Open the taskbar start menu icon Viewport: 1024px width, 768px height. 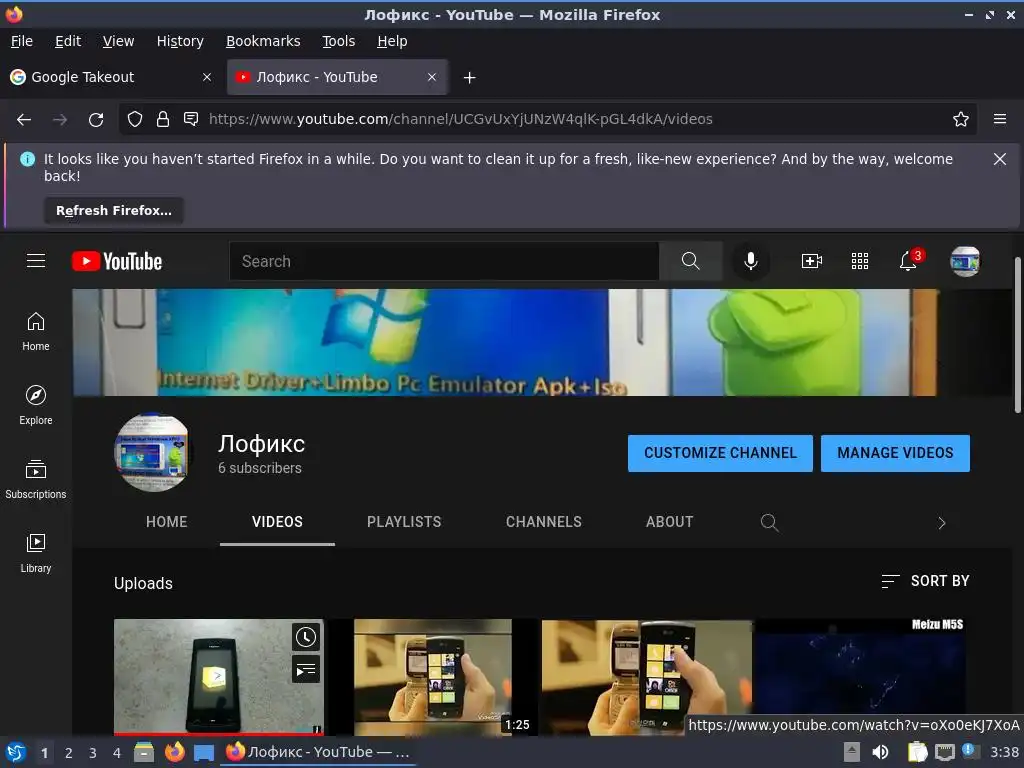pos(16,753)
